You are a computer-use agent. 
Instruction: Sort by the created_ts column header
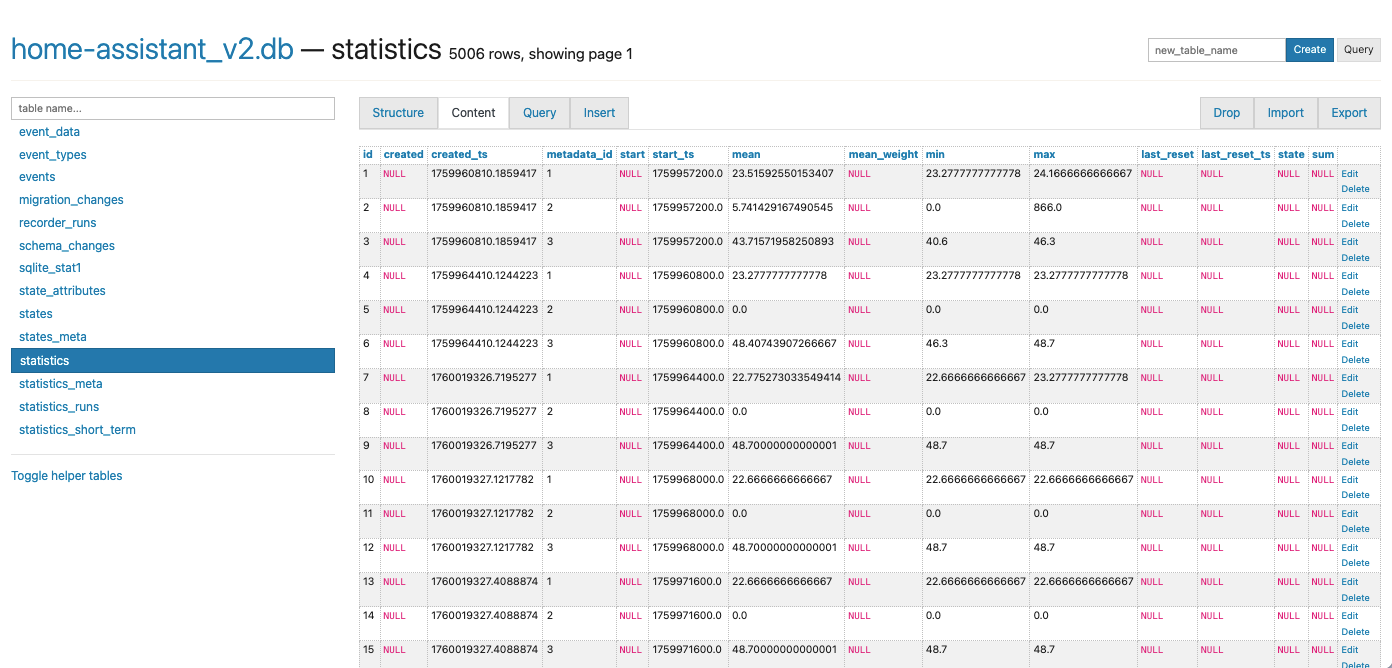point(459,155)
